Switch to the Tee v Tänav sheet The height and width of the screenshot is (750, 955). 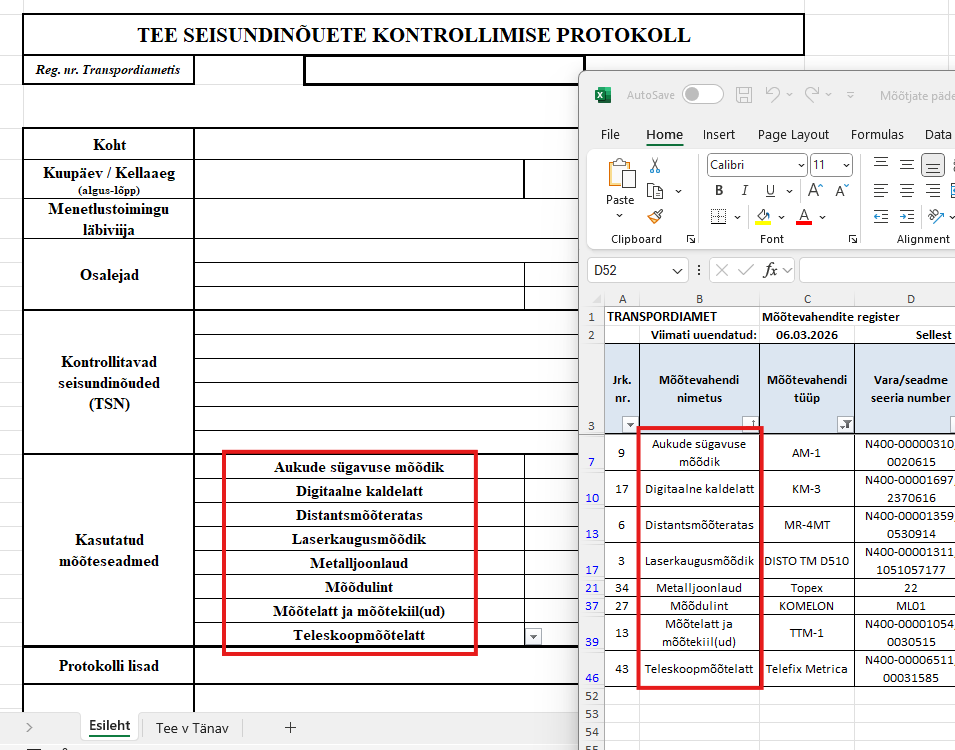click(192, 728)
